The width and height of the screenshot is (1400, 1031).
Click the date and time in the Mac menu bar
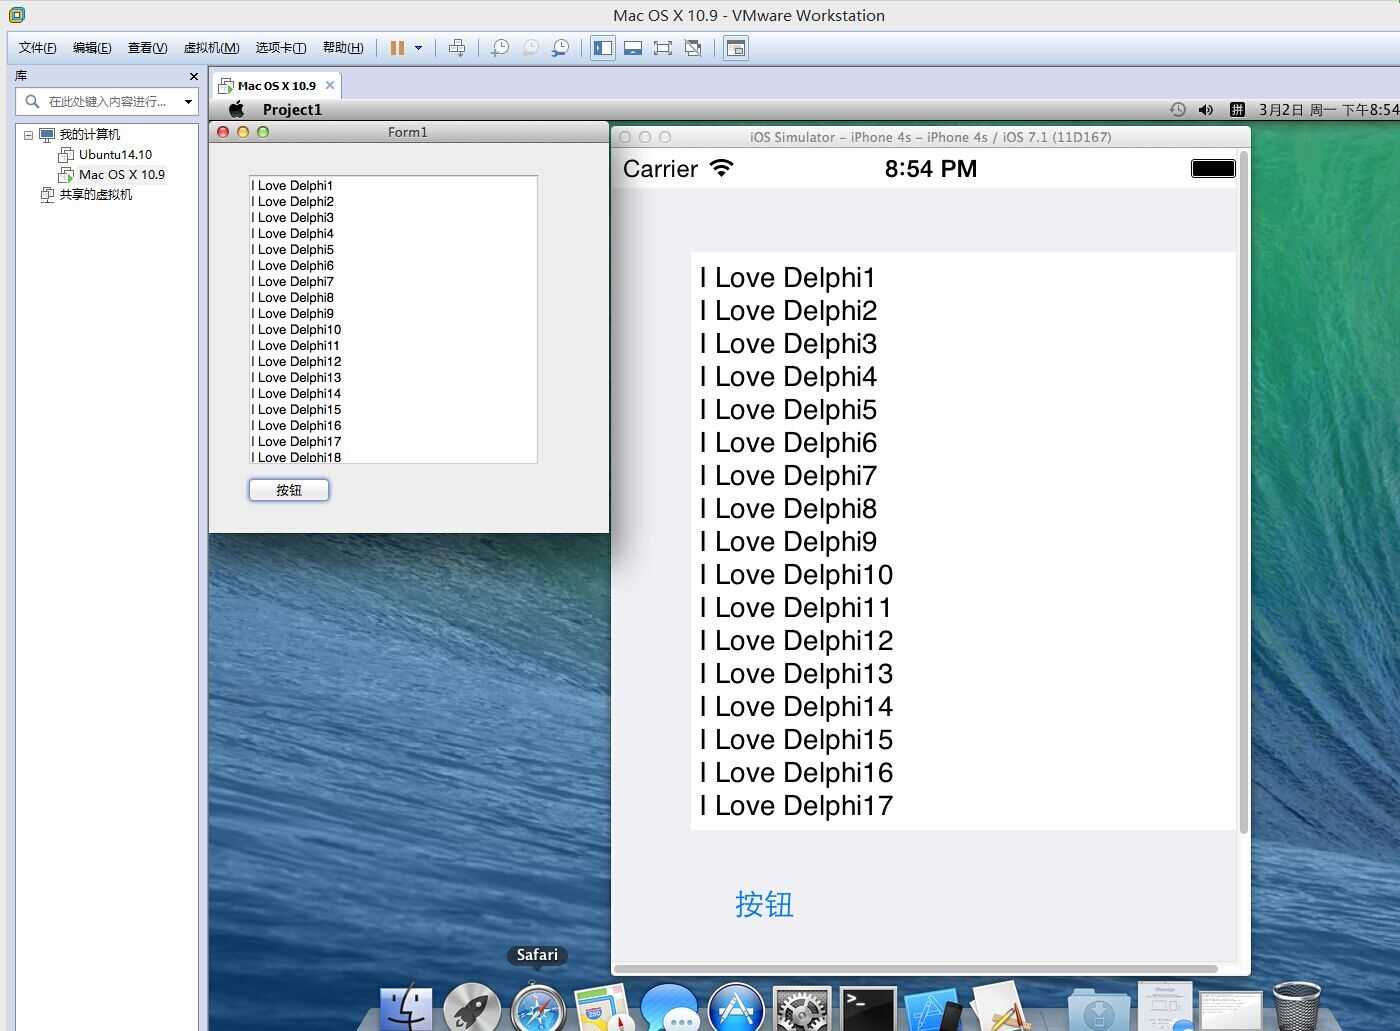coord(1329,110)
